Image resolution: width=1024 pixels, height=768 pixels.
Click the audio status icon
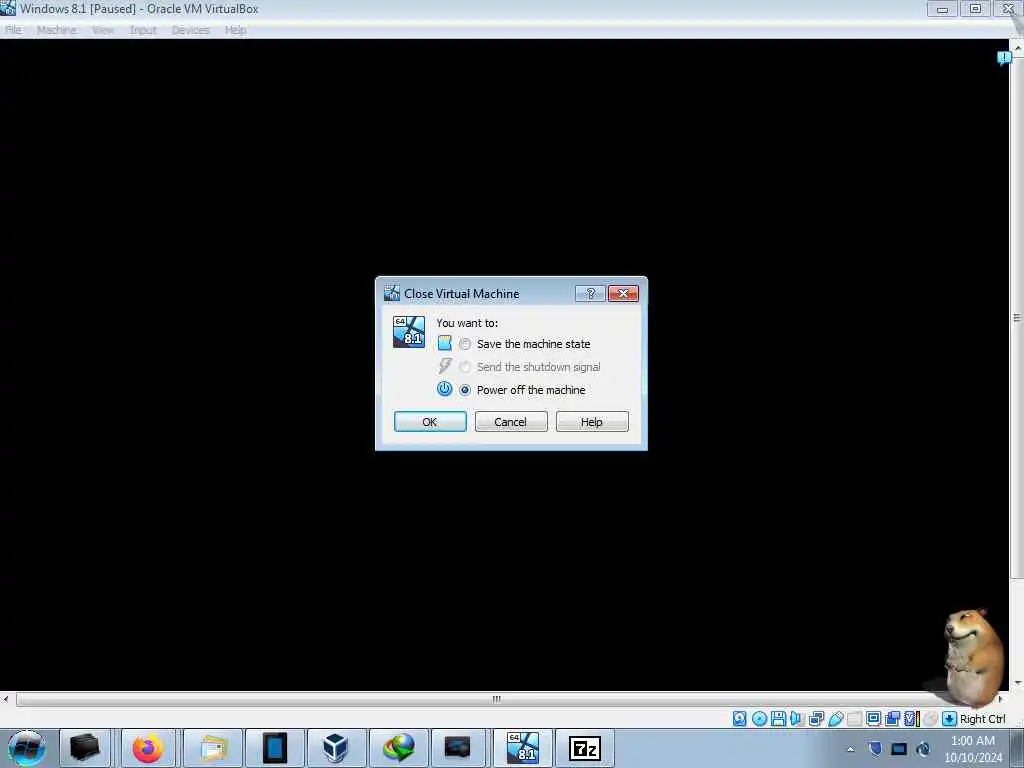pos(797,719)
